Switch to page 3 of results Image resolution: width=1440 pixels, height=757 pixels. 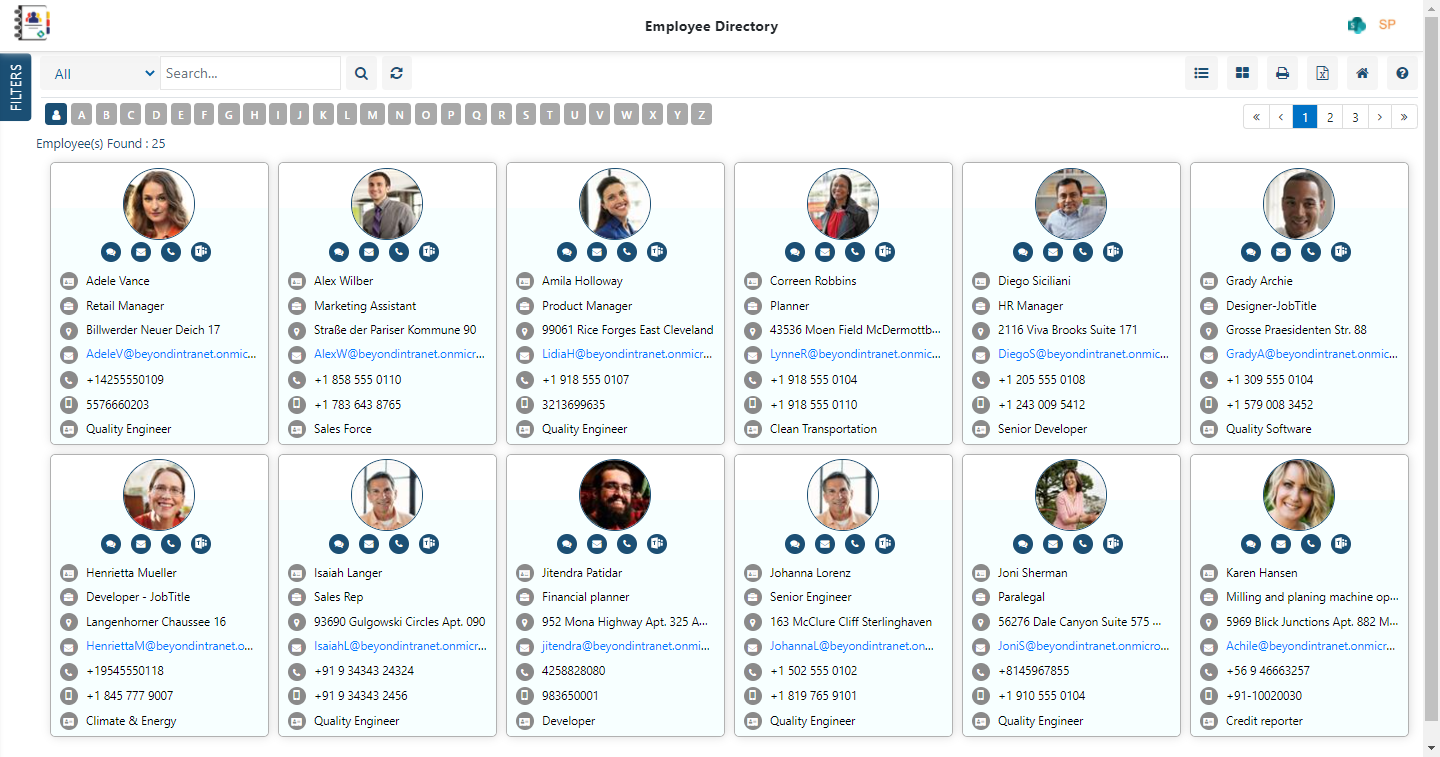point(1354,116)
